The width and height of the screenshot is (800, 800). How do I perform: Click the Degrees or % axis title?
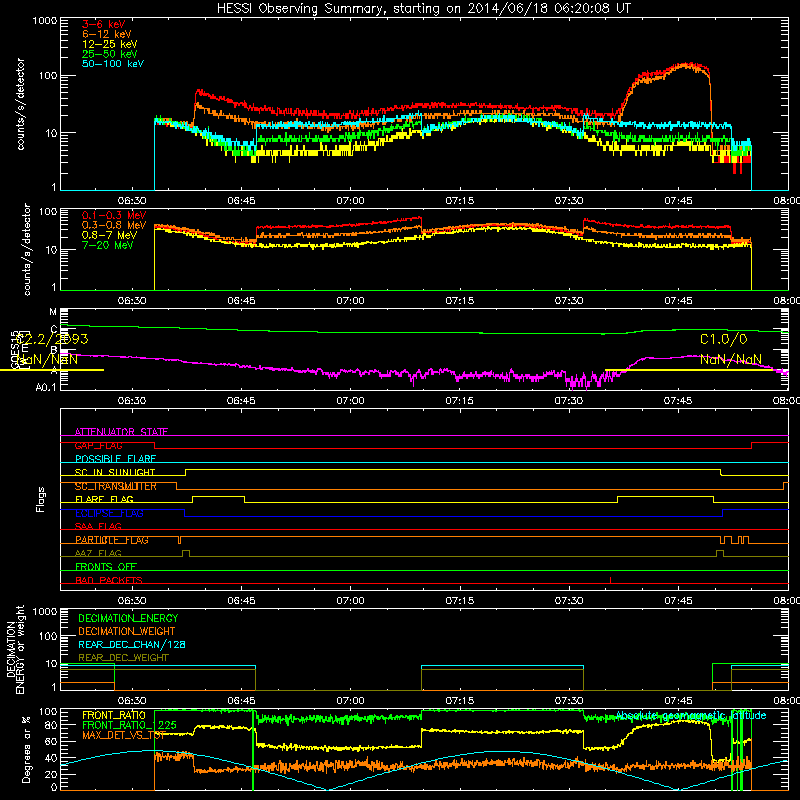click(26, 749)
